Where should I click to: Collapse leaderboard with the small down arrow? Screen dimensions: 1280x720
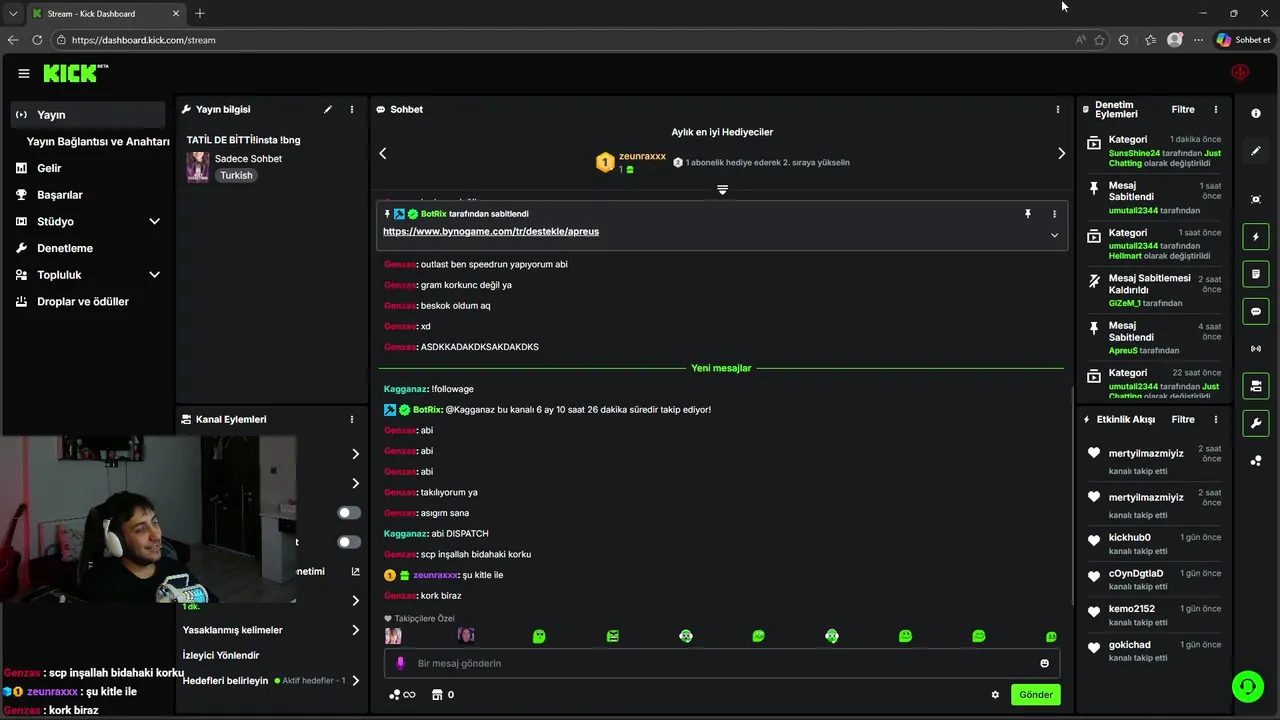722,189
